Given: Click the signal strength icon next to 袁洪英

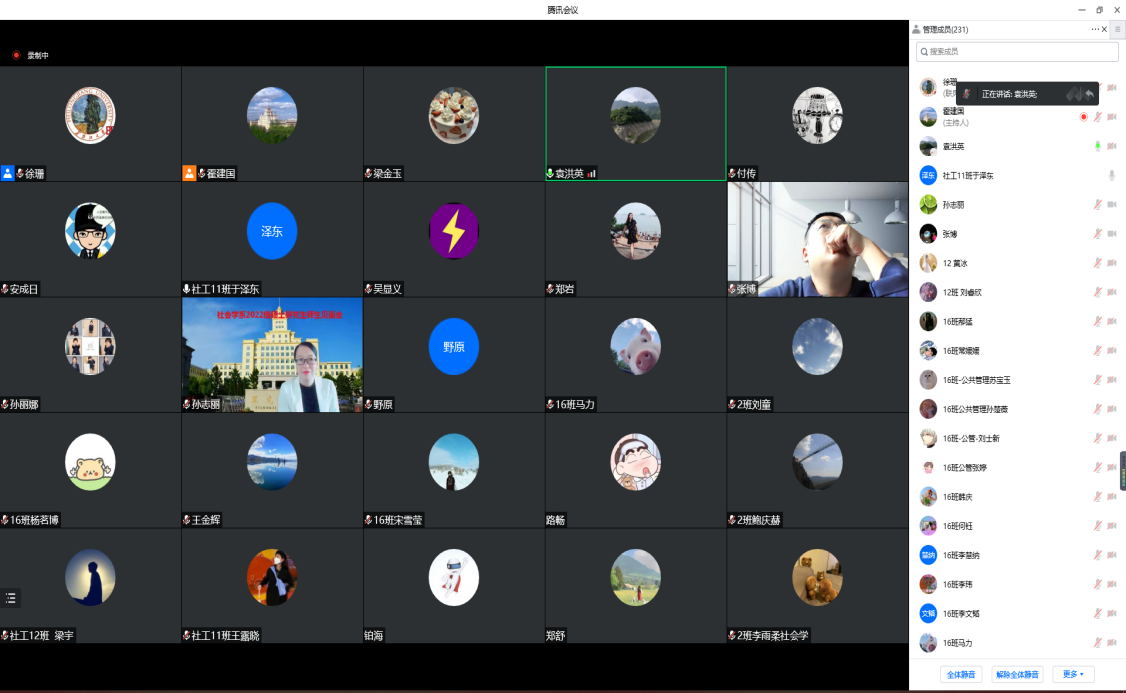Looking at the screenshot, I should pos(591,173).
